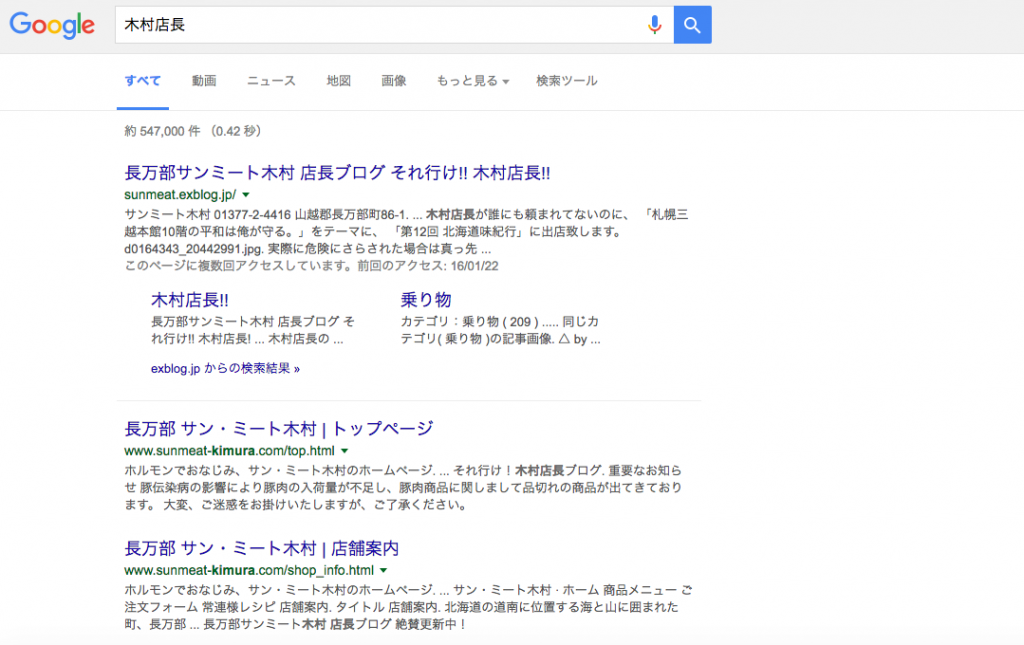Select the すべて tab

point(142,81)
